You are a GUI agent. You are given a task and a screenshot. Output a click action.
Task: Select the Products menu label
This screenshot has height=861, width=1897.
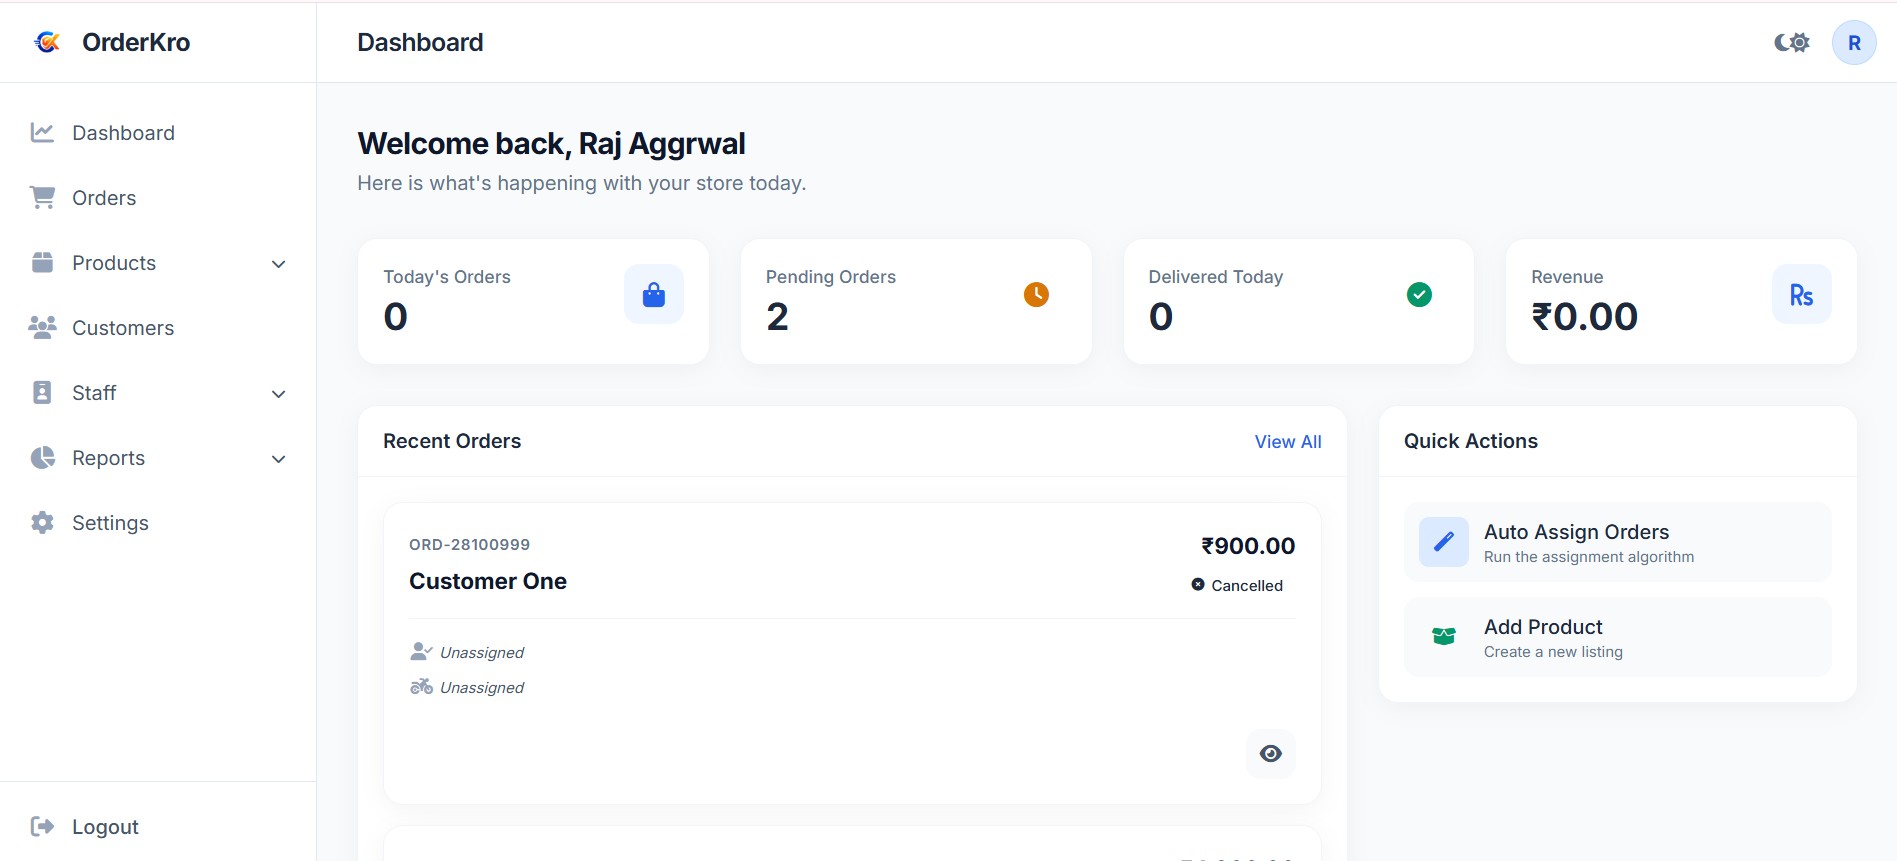(x=114, y=263)
